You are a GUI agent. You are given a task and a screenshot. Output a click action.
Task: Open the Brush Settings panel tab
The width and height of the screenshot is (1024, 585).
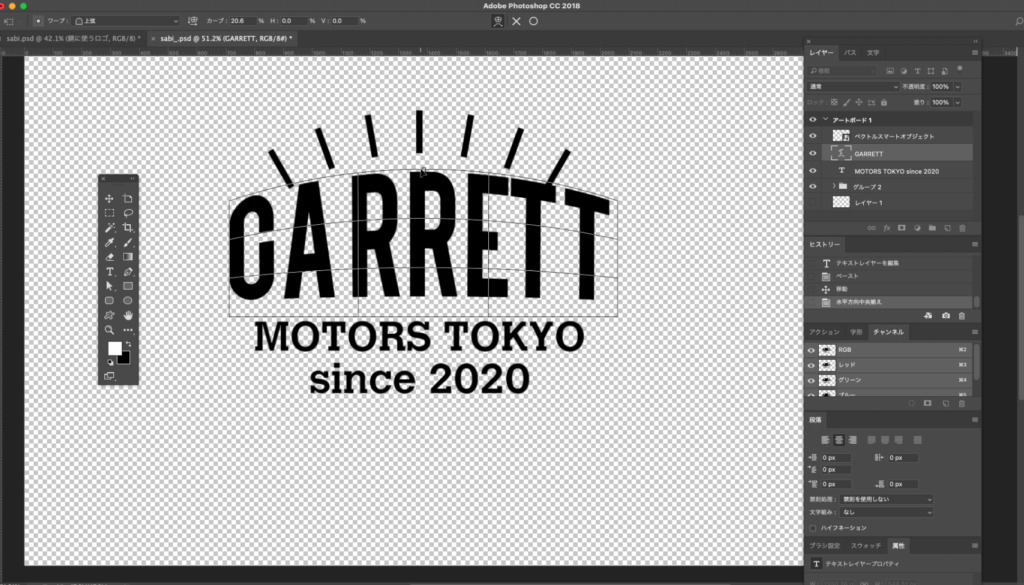(x=825, y=545)
